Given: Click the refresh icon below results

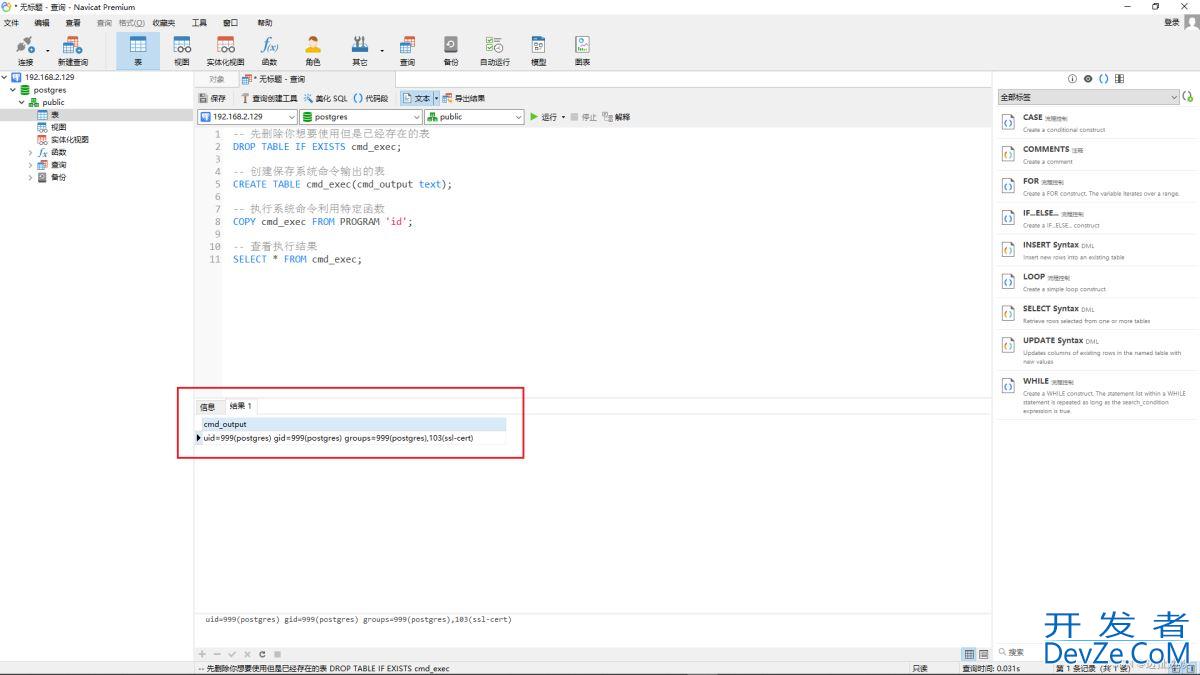Looking at the screenshot, I should tap(262, 654).
